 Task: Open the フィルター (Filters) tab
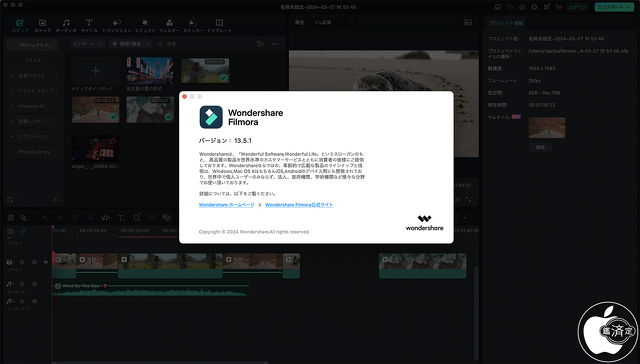[169, 26]
